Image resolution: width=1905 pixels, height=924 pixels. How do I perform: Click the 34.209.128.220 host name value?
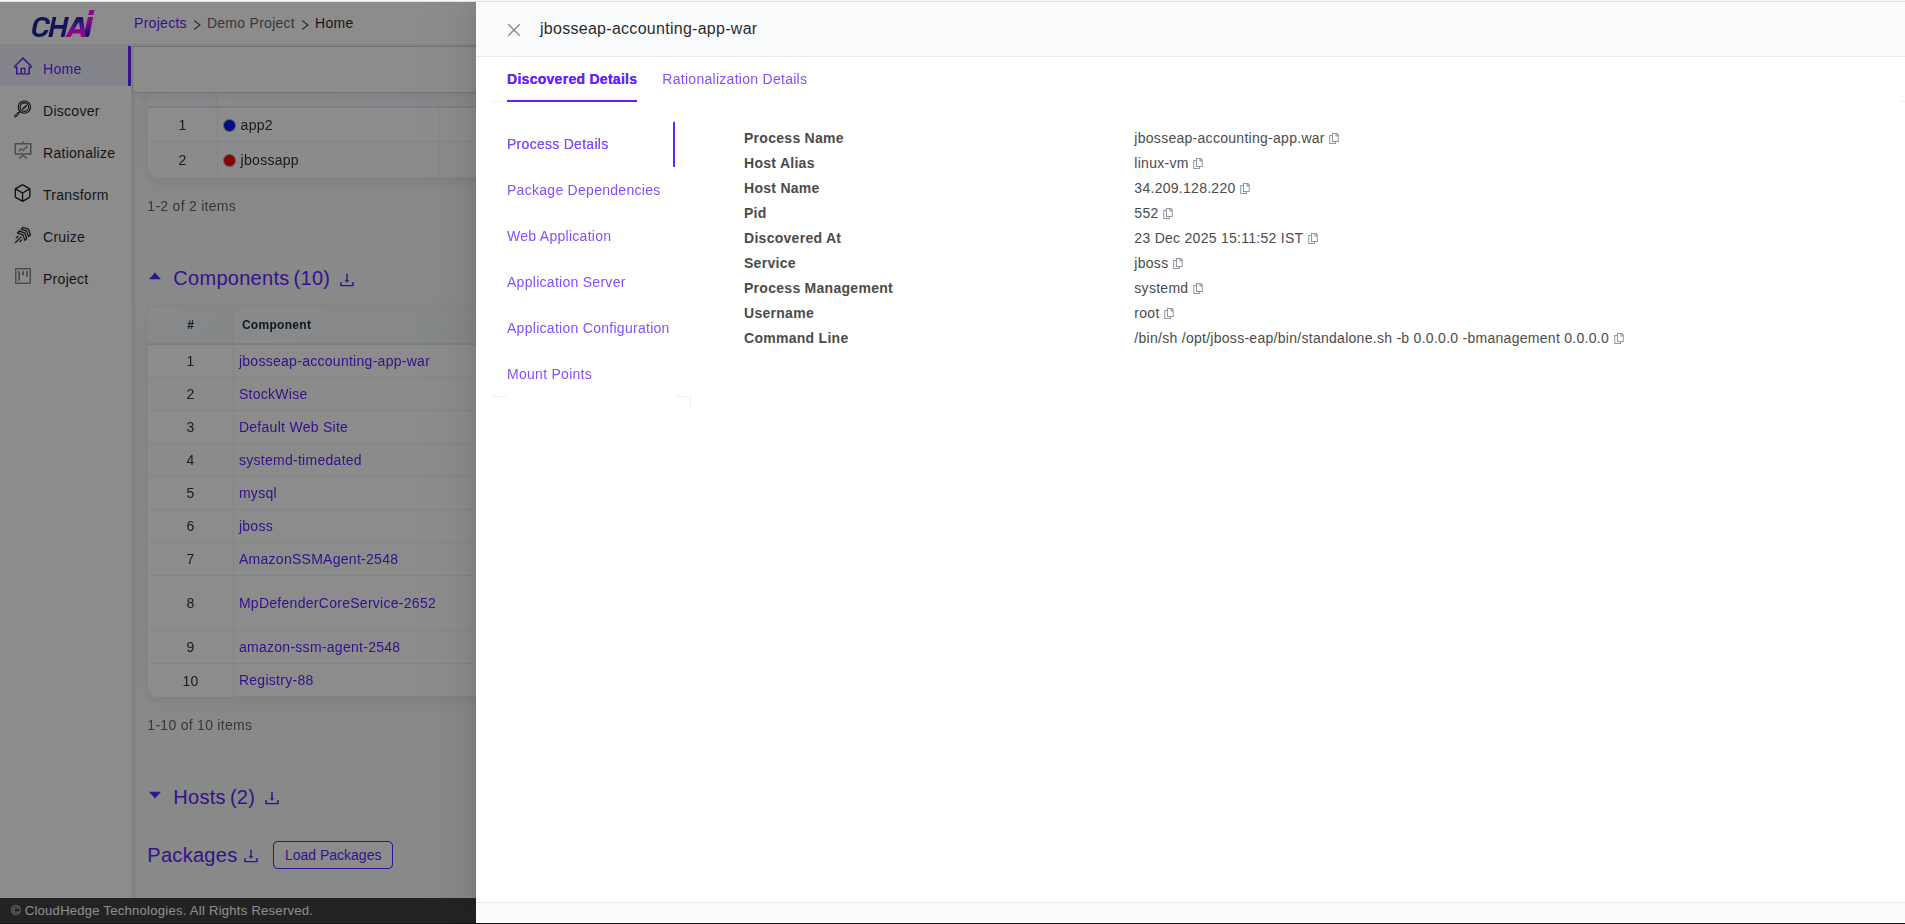1184,188
